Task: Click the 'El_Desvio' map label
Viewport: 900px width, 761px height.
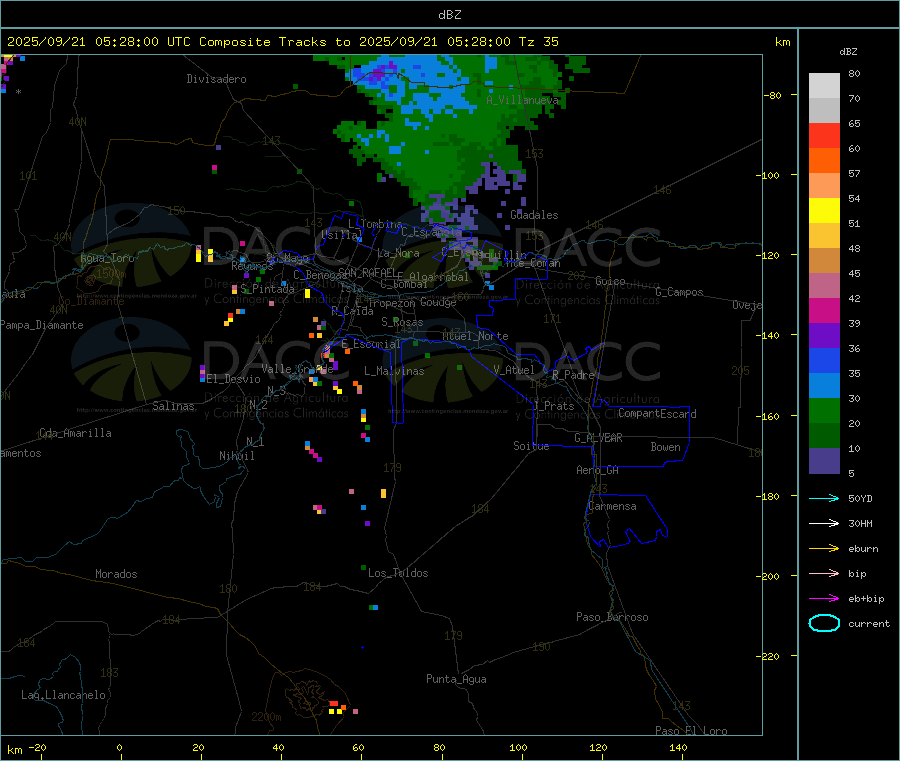Action: [234, 379]
